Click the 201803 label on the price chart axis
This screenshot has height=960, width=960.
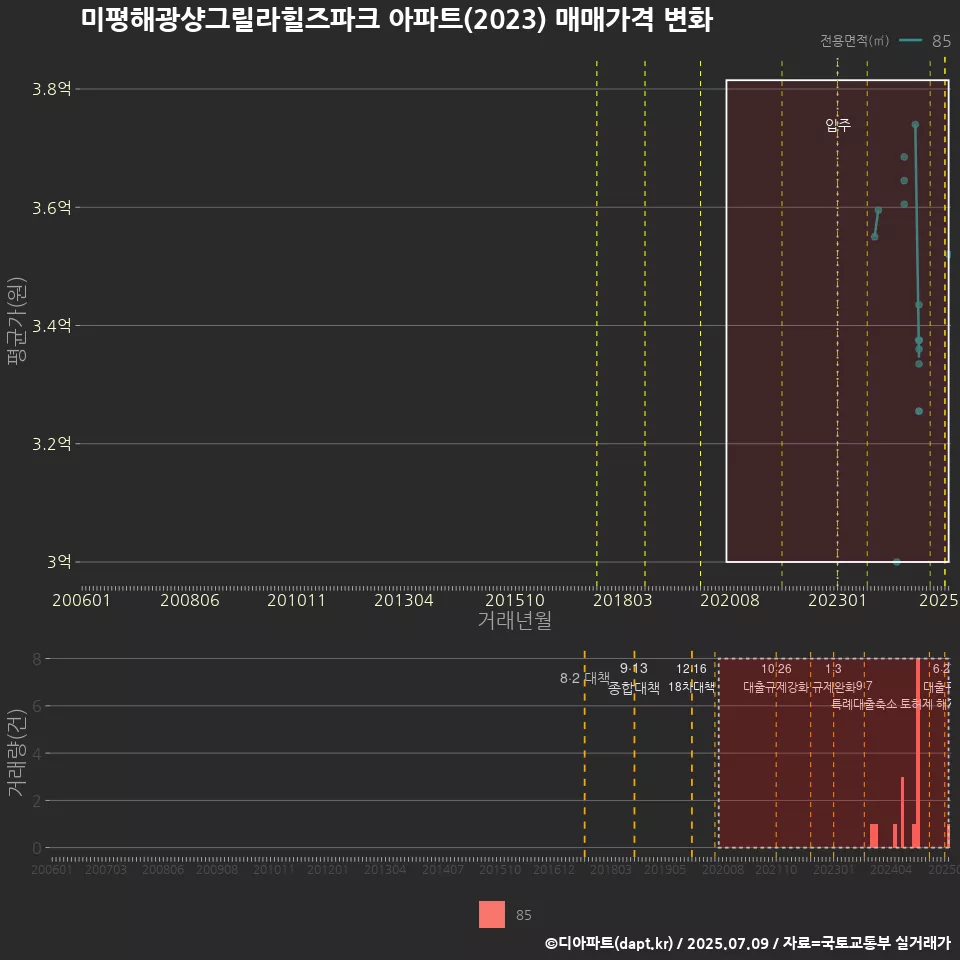point(622,600)
